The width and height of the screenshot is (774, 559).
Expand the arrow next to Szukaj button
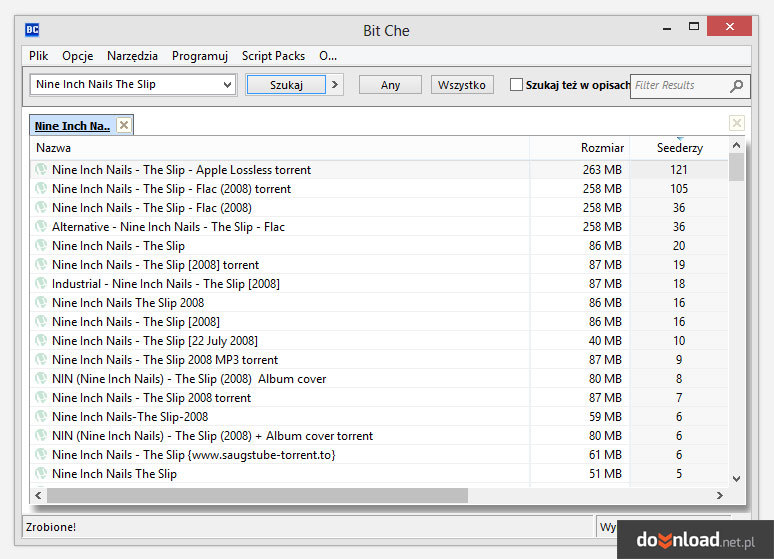tap(335, 84)
